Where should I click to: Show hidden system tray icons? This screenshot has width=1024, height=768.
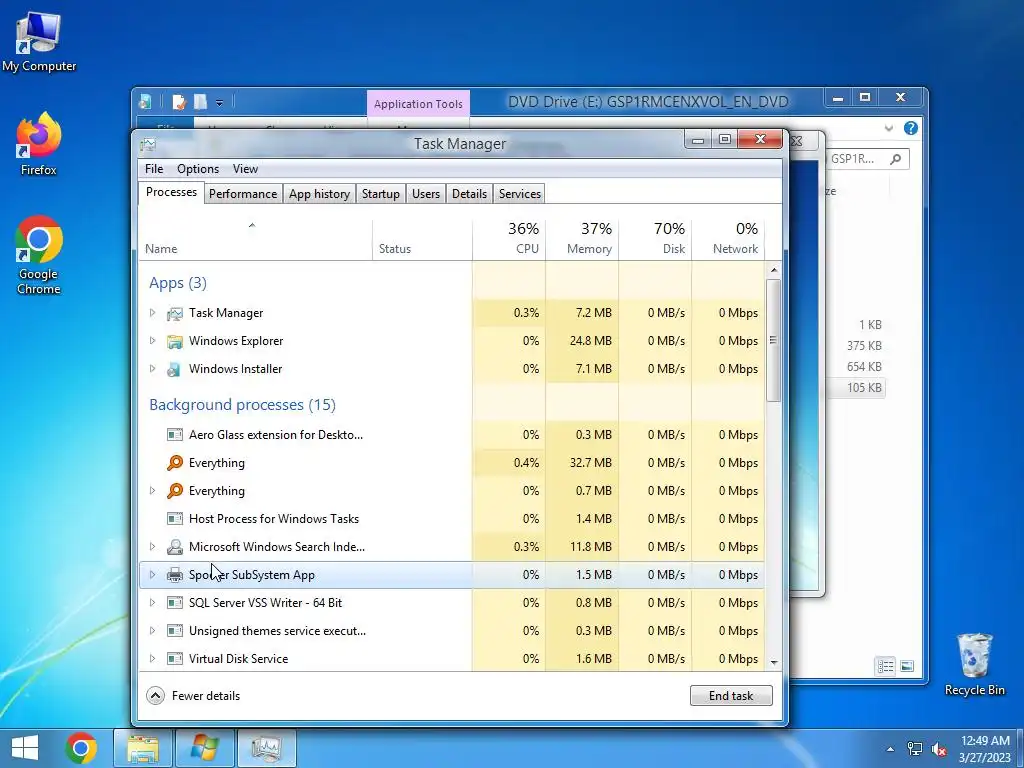[890, 749]
